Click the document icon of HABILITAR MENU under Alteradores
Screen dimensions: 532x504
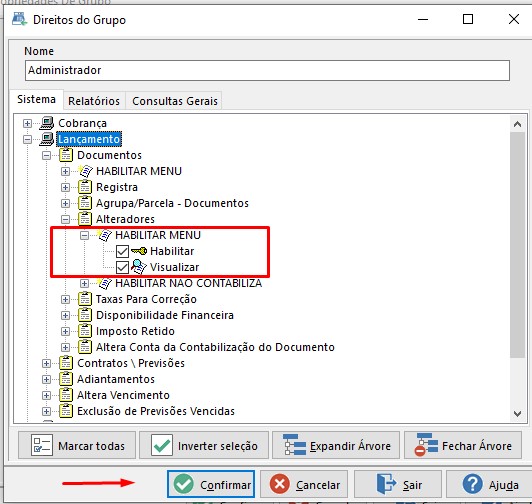click(x=104, y=235)
